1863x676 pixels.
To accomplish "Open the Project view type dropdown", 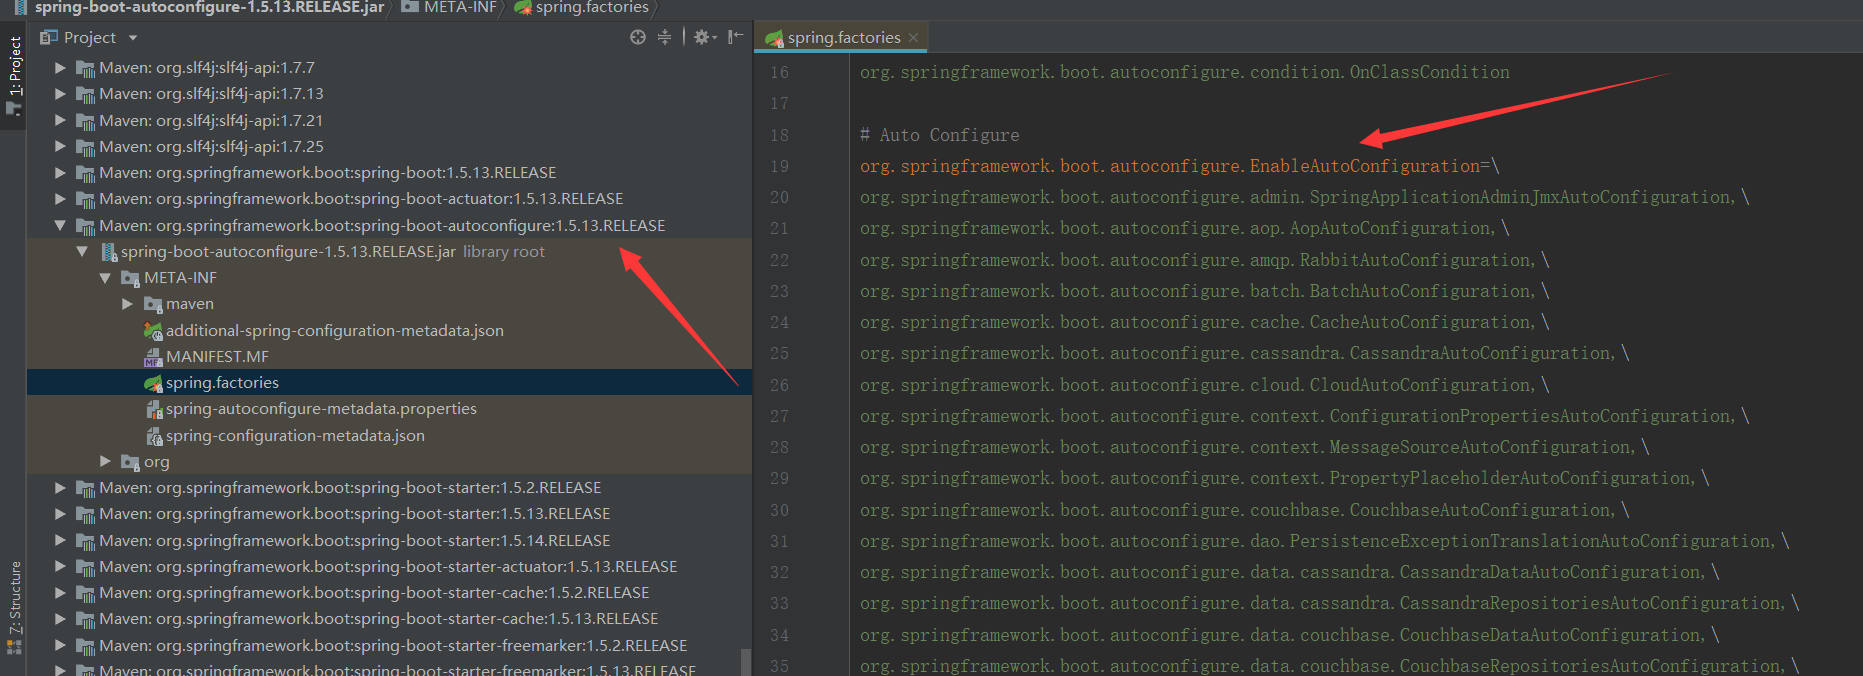I will 133,38.
